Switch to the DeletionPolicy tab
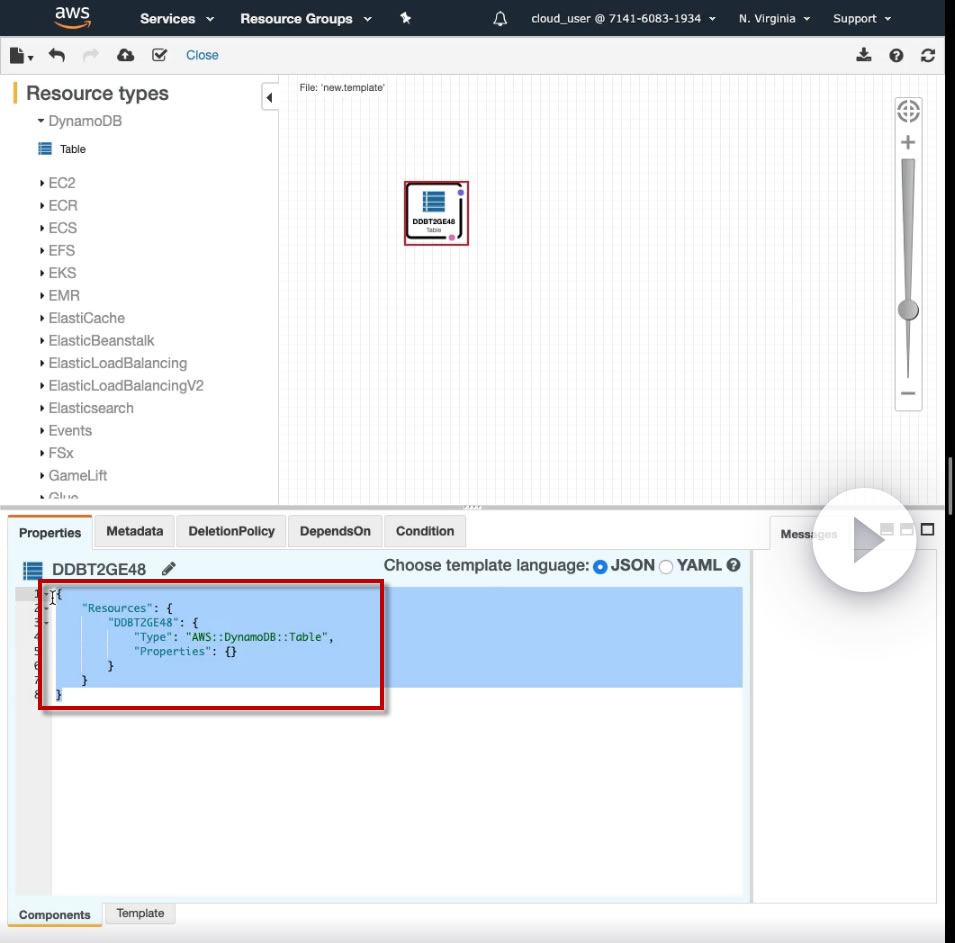 (x=231, y=531)
